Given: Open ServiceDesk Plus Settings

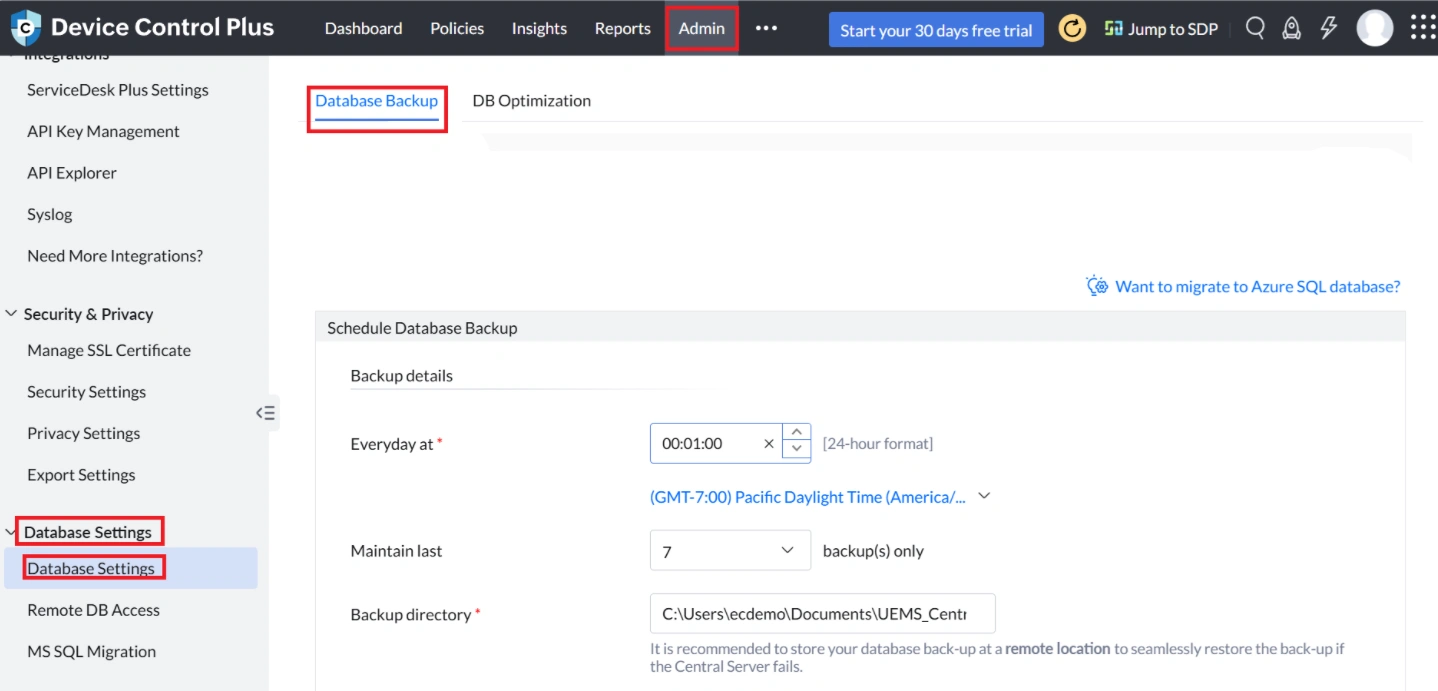Looking at the screenshot, I should click(x=118, y=90).
